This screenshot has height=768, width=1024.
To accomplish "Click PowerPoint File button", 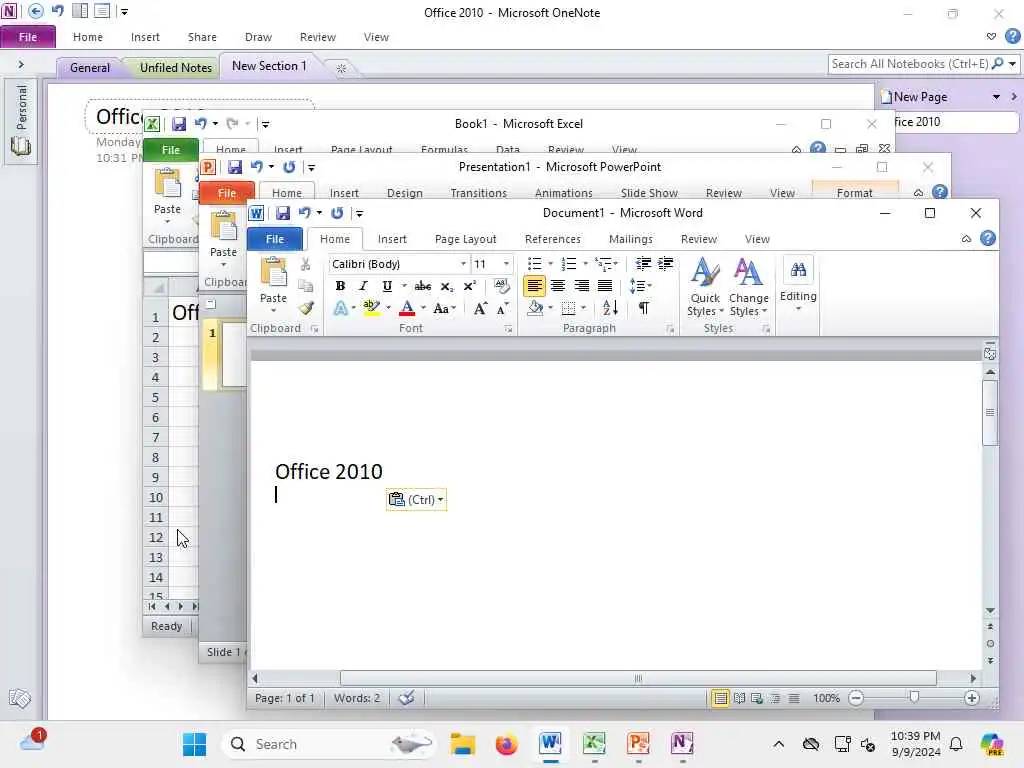I will pyautogui.click(x=227, y=193).
